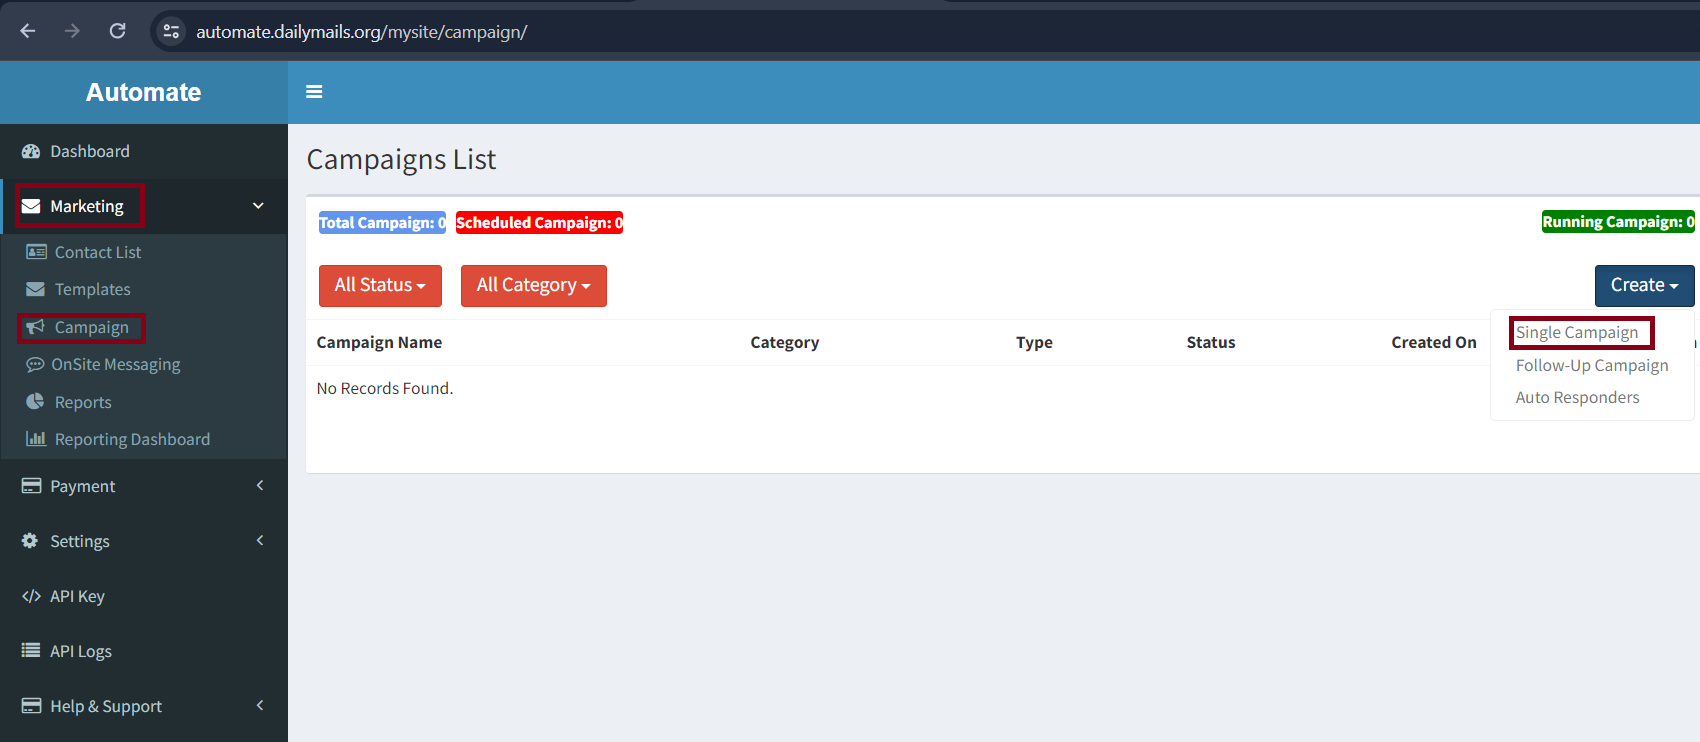Click the API Key code icon
Image resolution: width=1700 pixels, height=742 pixels.
coord(31,596)
